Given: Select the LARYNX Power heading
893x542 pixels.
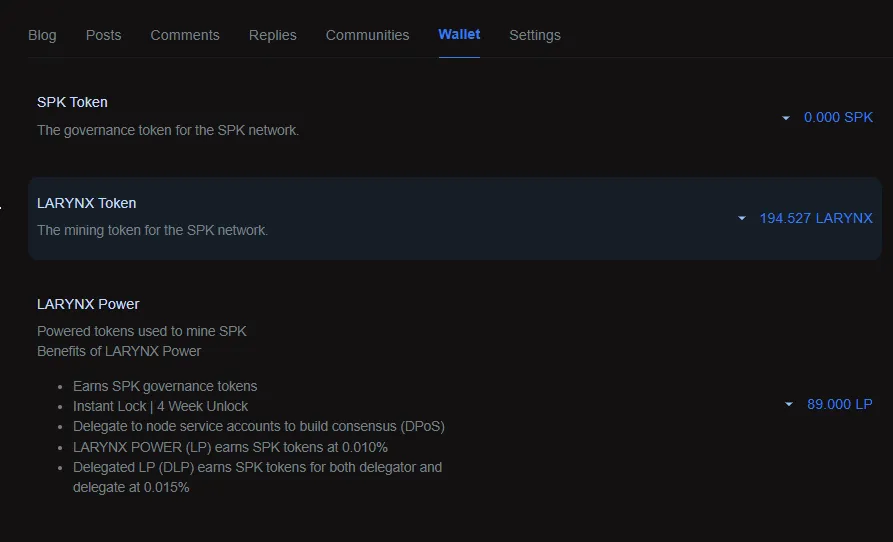Looking at the screenshot, I should coord(88,304).
